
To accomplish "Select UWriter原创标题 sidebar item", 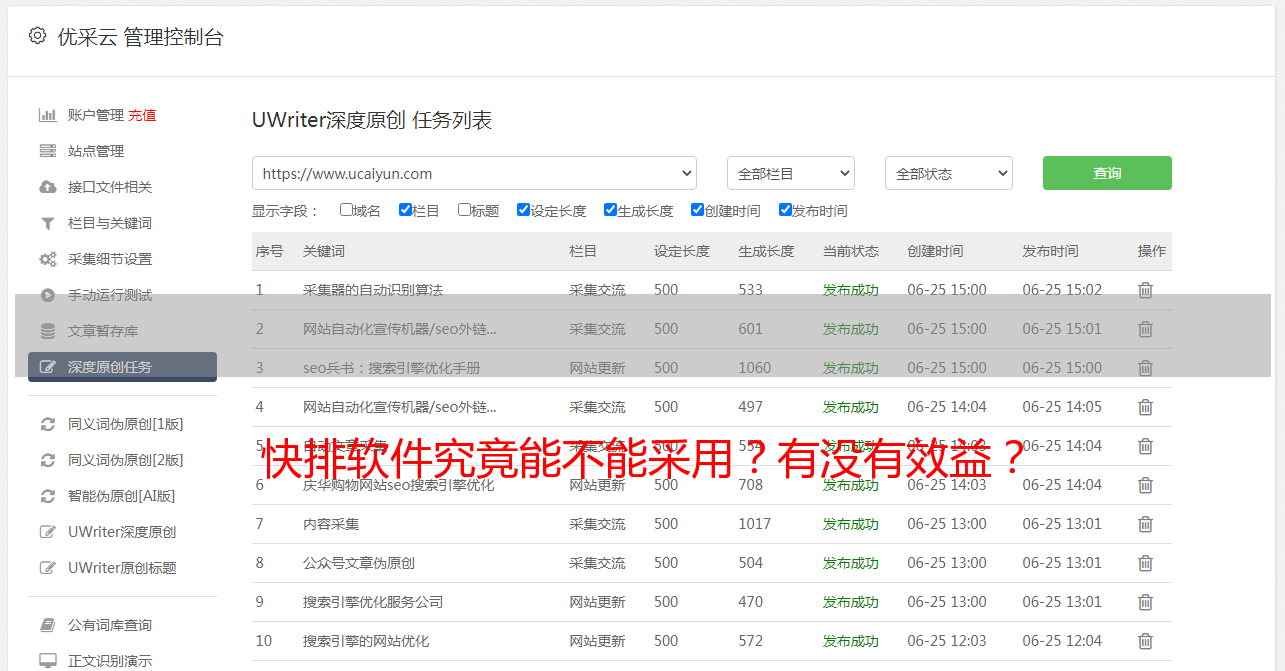I will [x=122, y=568].
